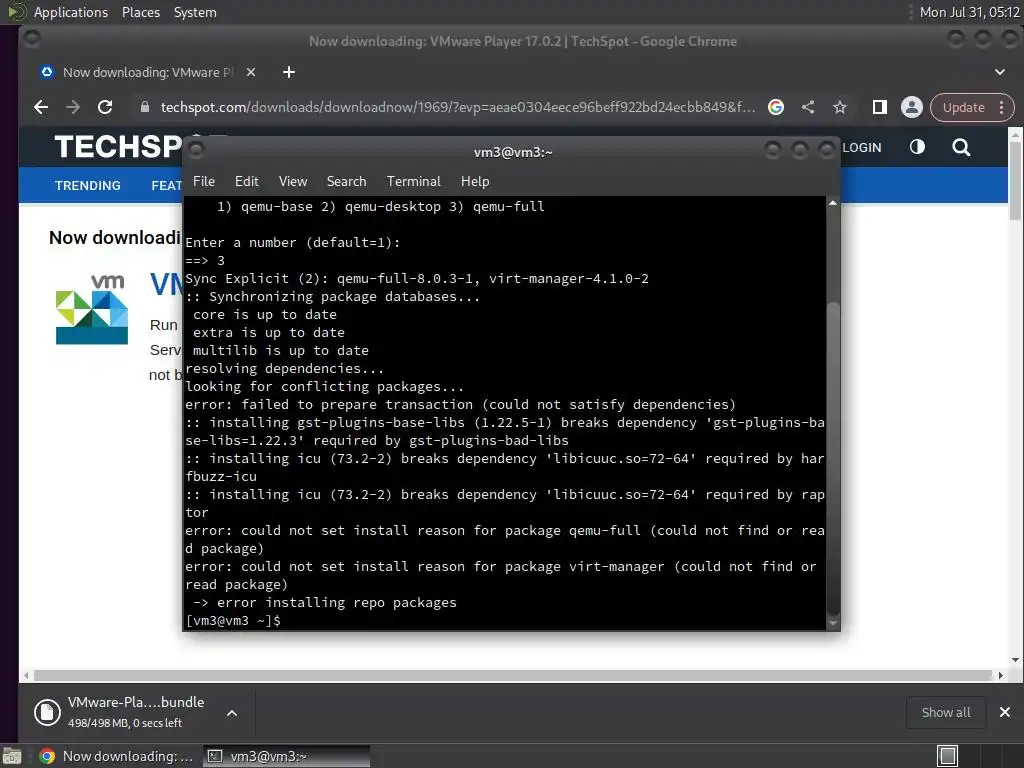Viewport: 1024px width, 768px height.
Task: Open TechSpot search magnifier
Action: 961,148
